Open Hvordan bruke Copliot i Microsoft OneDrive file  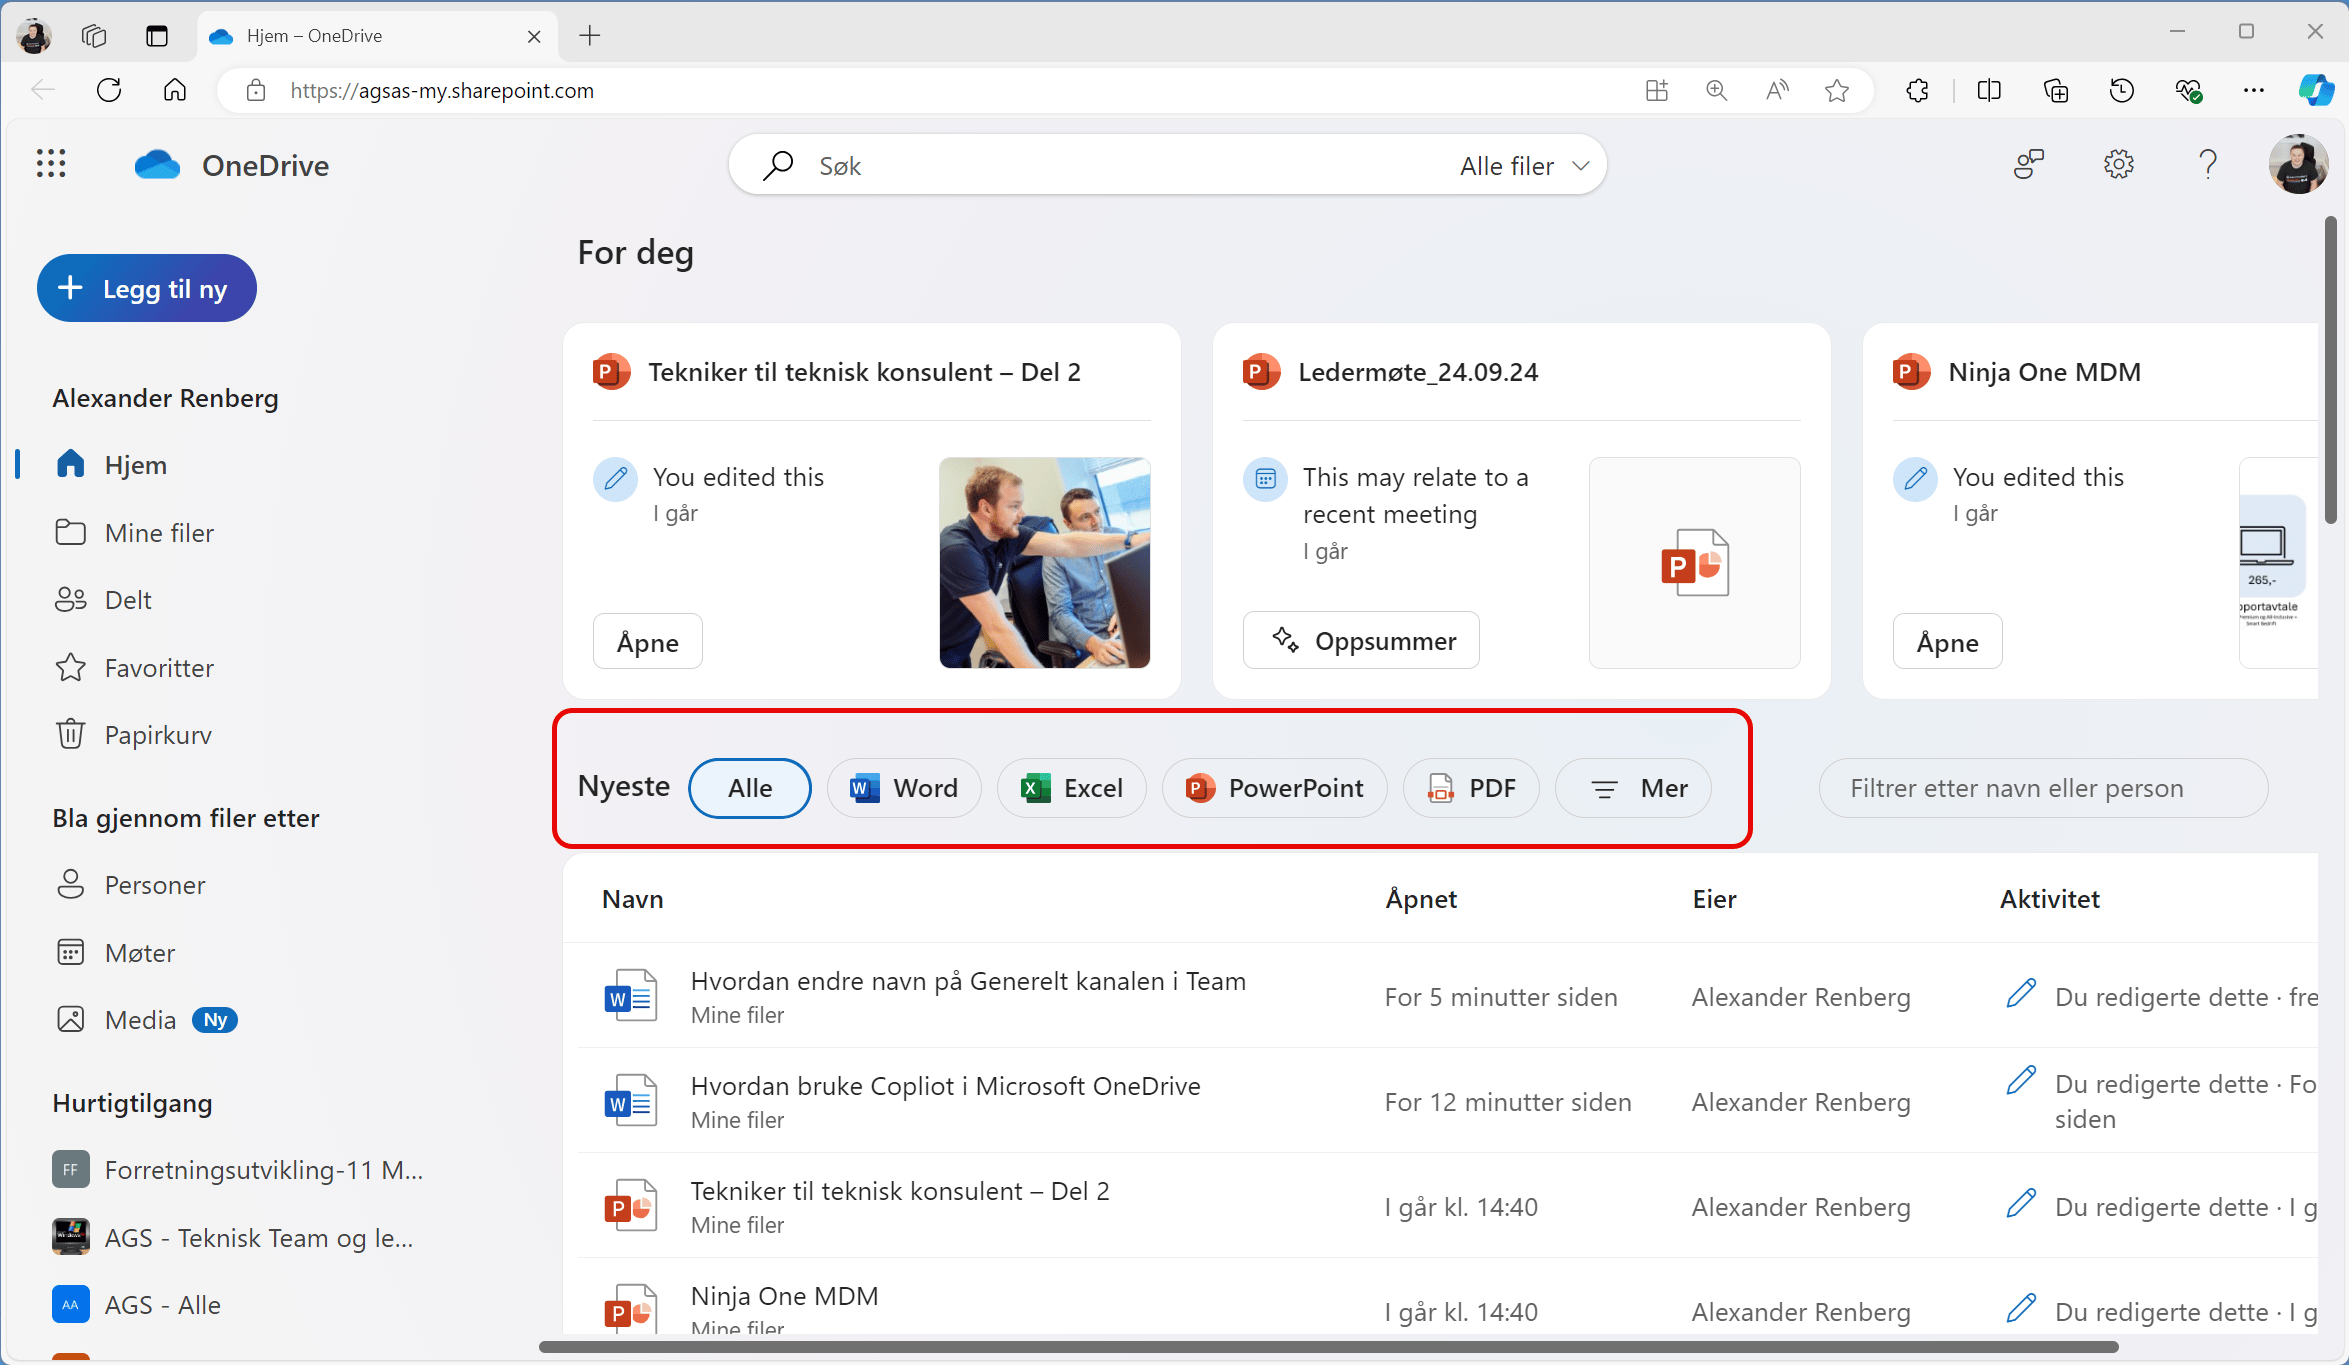pyautogui.click(x=946, y=1086)
